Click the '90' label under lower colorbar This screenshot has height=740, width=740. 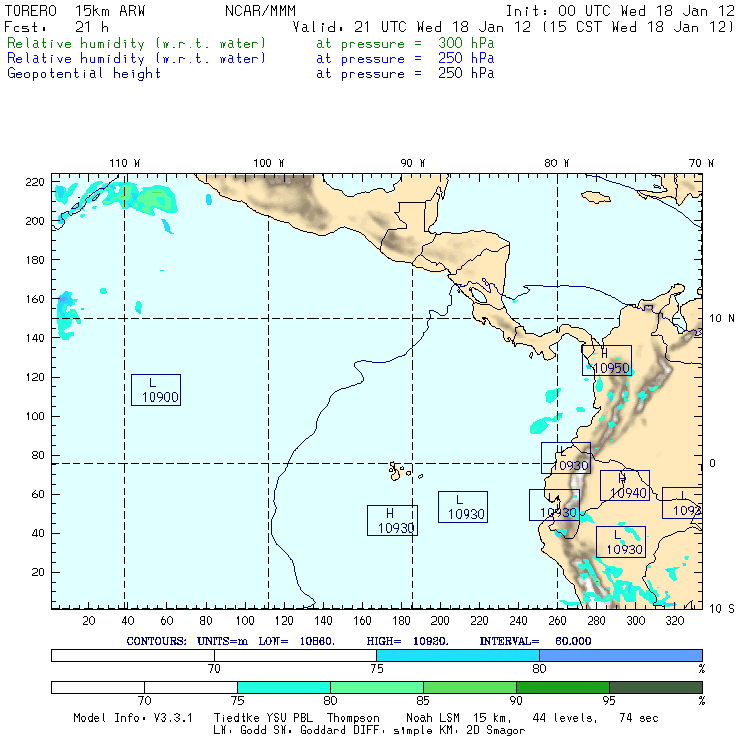click(516, 701)
